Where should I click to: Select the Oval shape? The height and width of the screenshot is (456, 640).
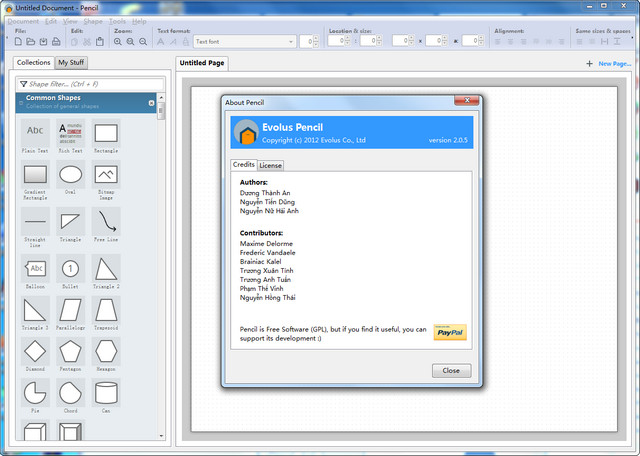pyautogui.click(x=71, y=177)
